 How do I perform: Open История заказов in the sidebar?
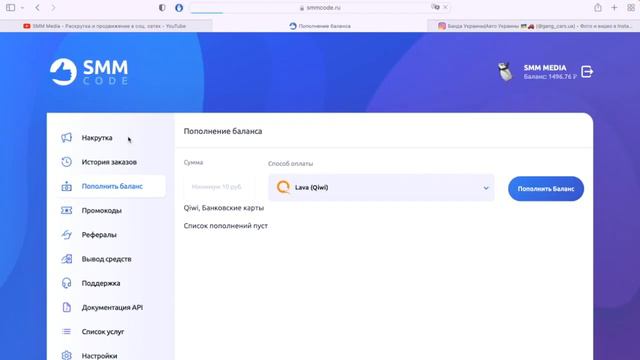pyautogui.click(x=110, y=162)
